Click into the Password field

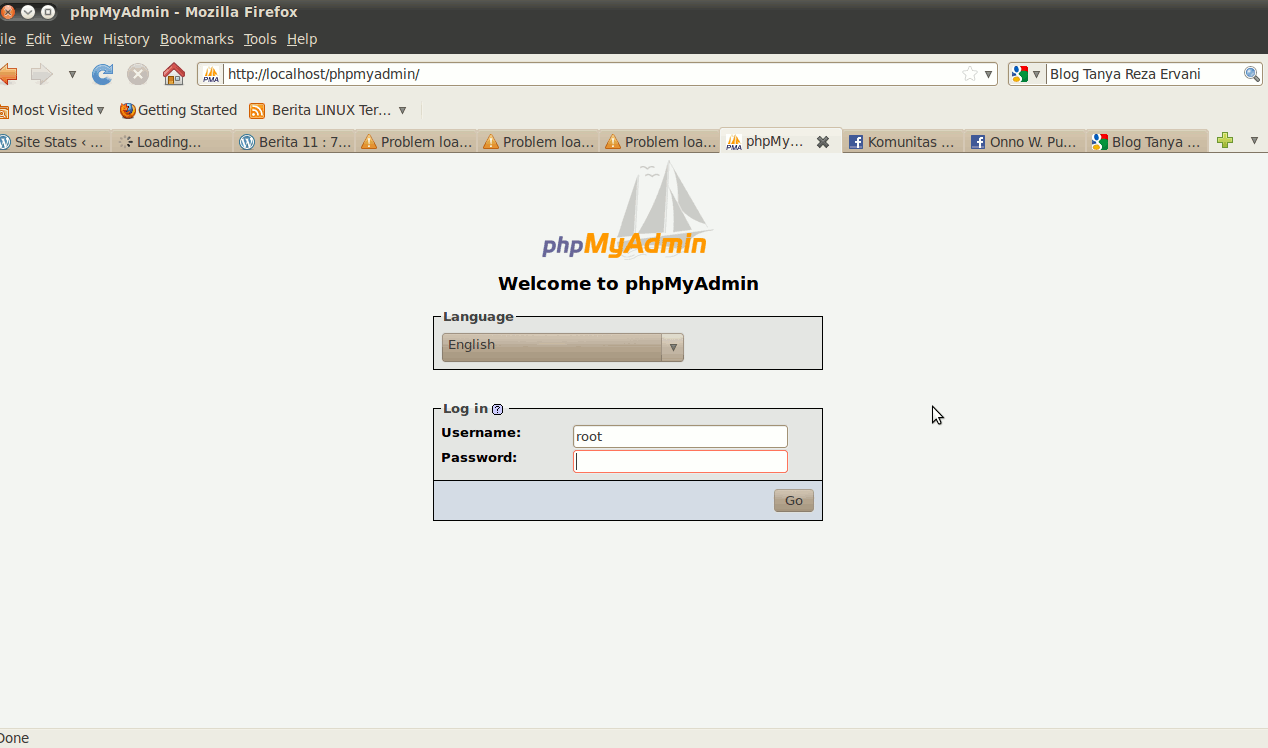pos(680,461)
